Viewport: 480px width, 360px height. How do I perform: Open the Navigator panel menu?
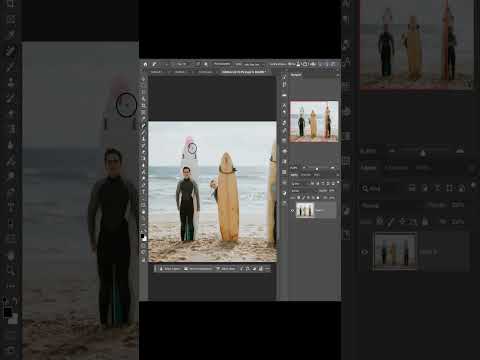pos(337,75)
